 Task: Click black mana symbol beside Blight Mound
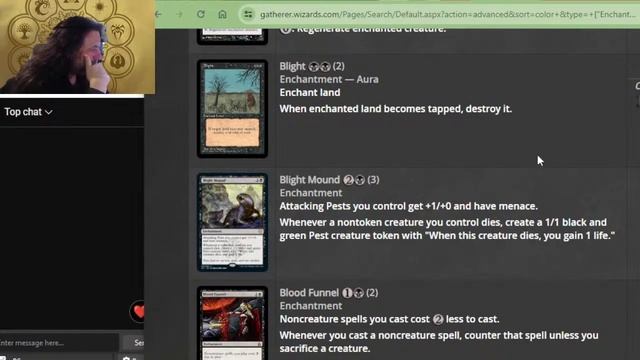tap(360, 180)
